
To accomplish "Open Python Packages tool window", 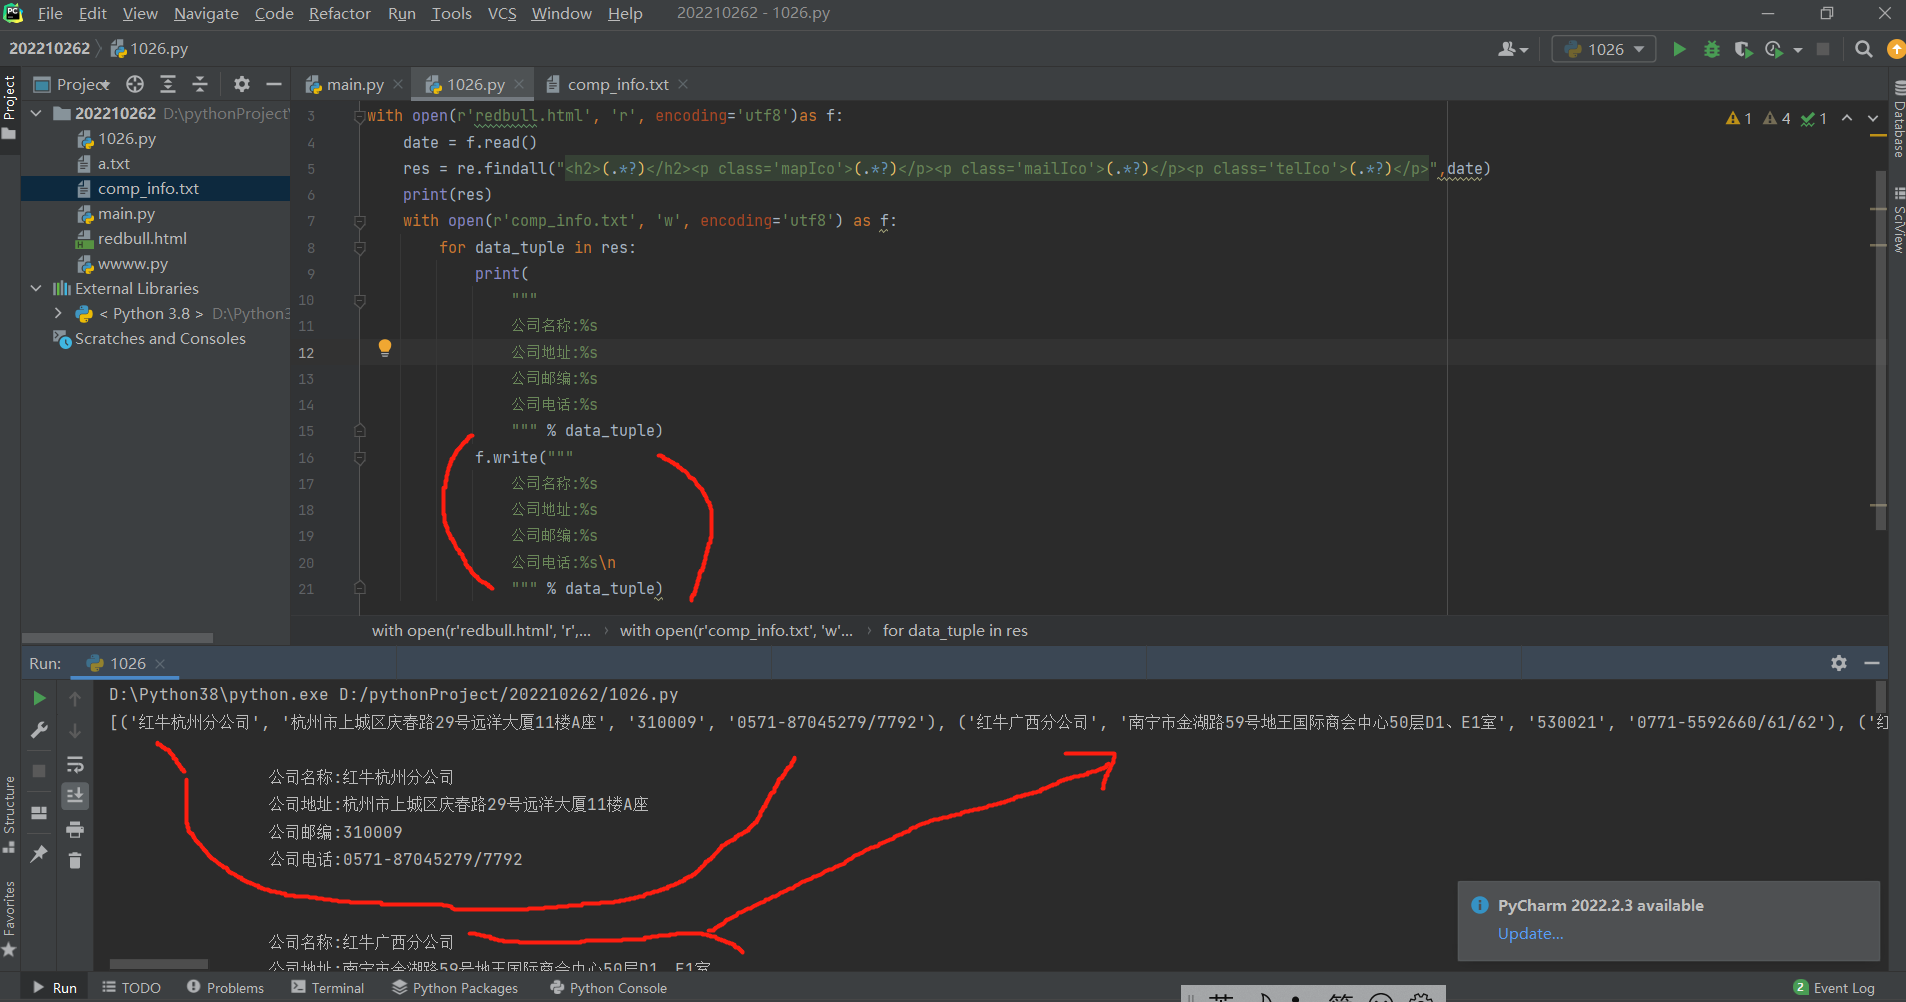I will pos(455,988).
